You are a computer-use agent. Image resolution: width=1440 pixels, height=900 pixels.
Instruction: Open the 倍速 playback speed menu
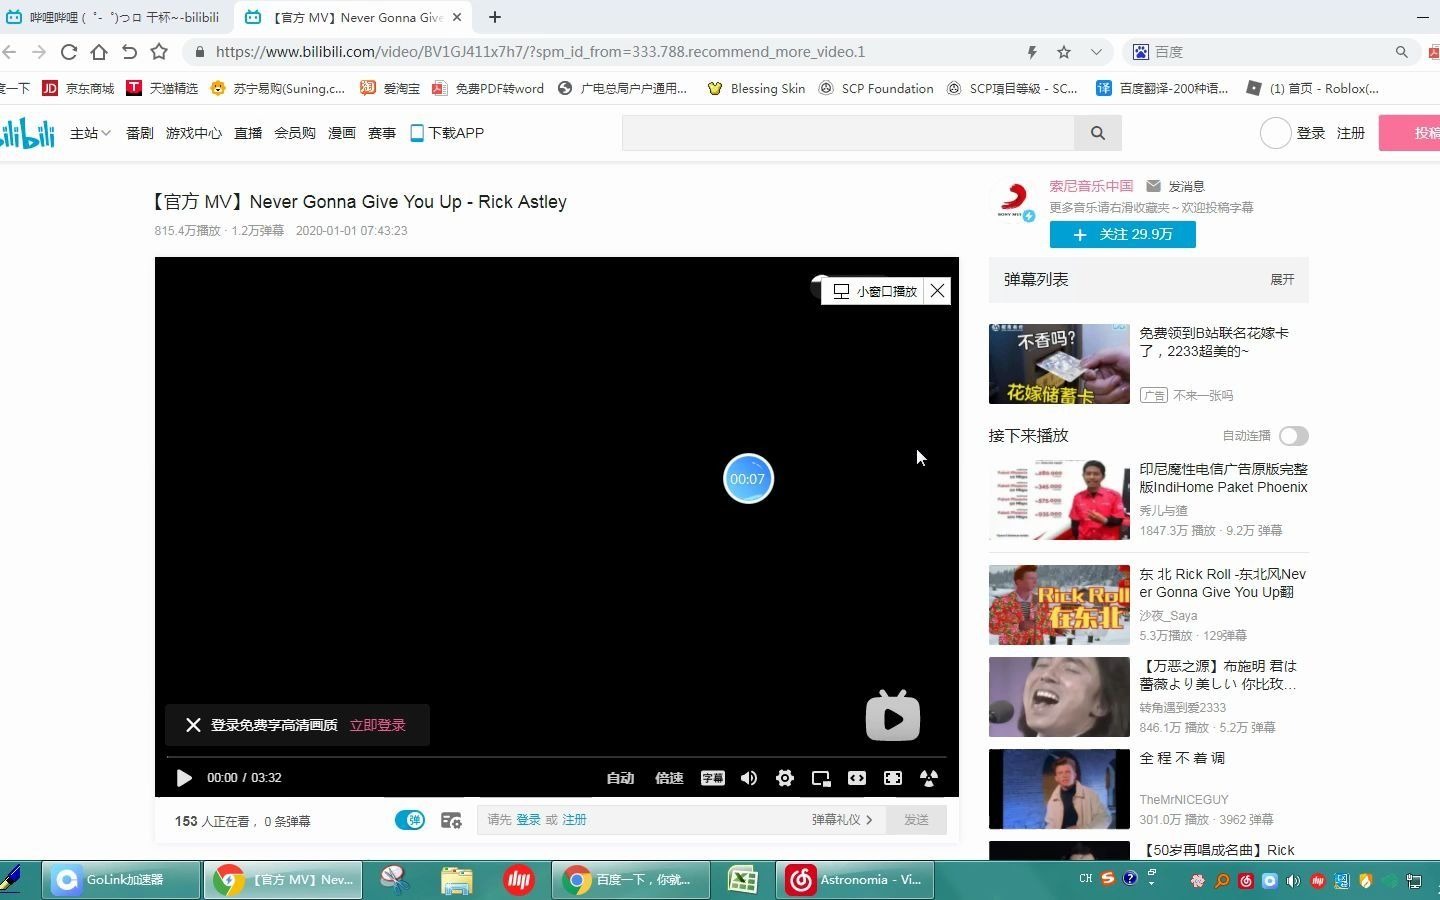coord(669,778)
